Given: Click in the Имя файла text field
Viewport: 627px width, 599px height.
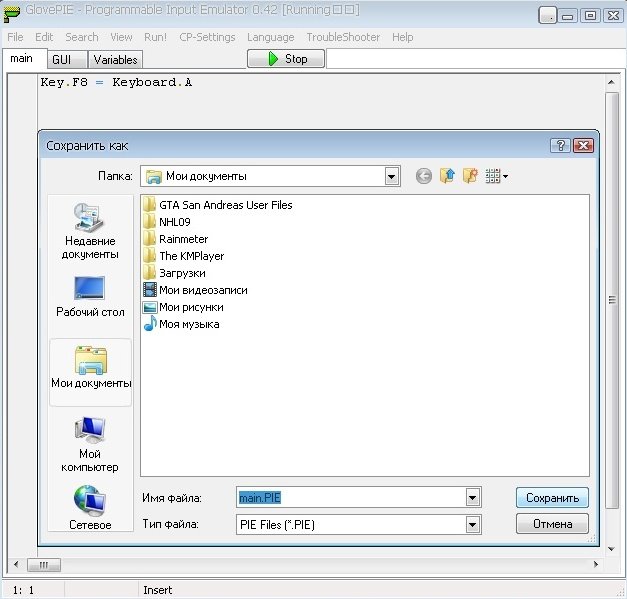Looking at the screenshot, I should (351, 498).
